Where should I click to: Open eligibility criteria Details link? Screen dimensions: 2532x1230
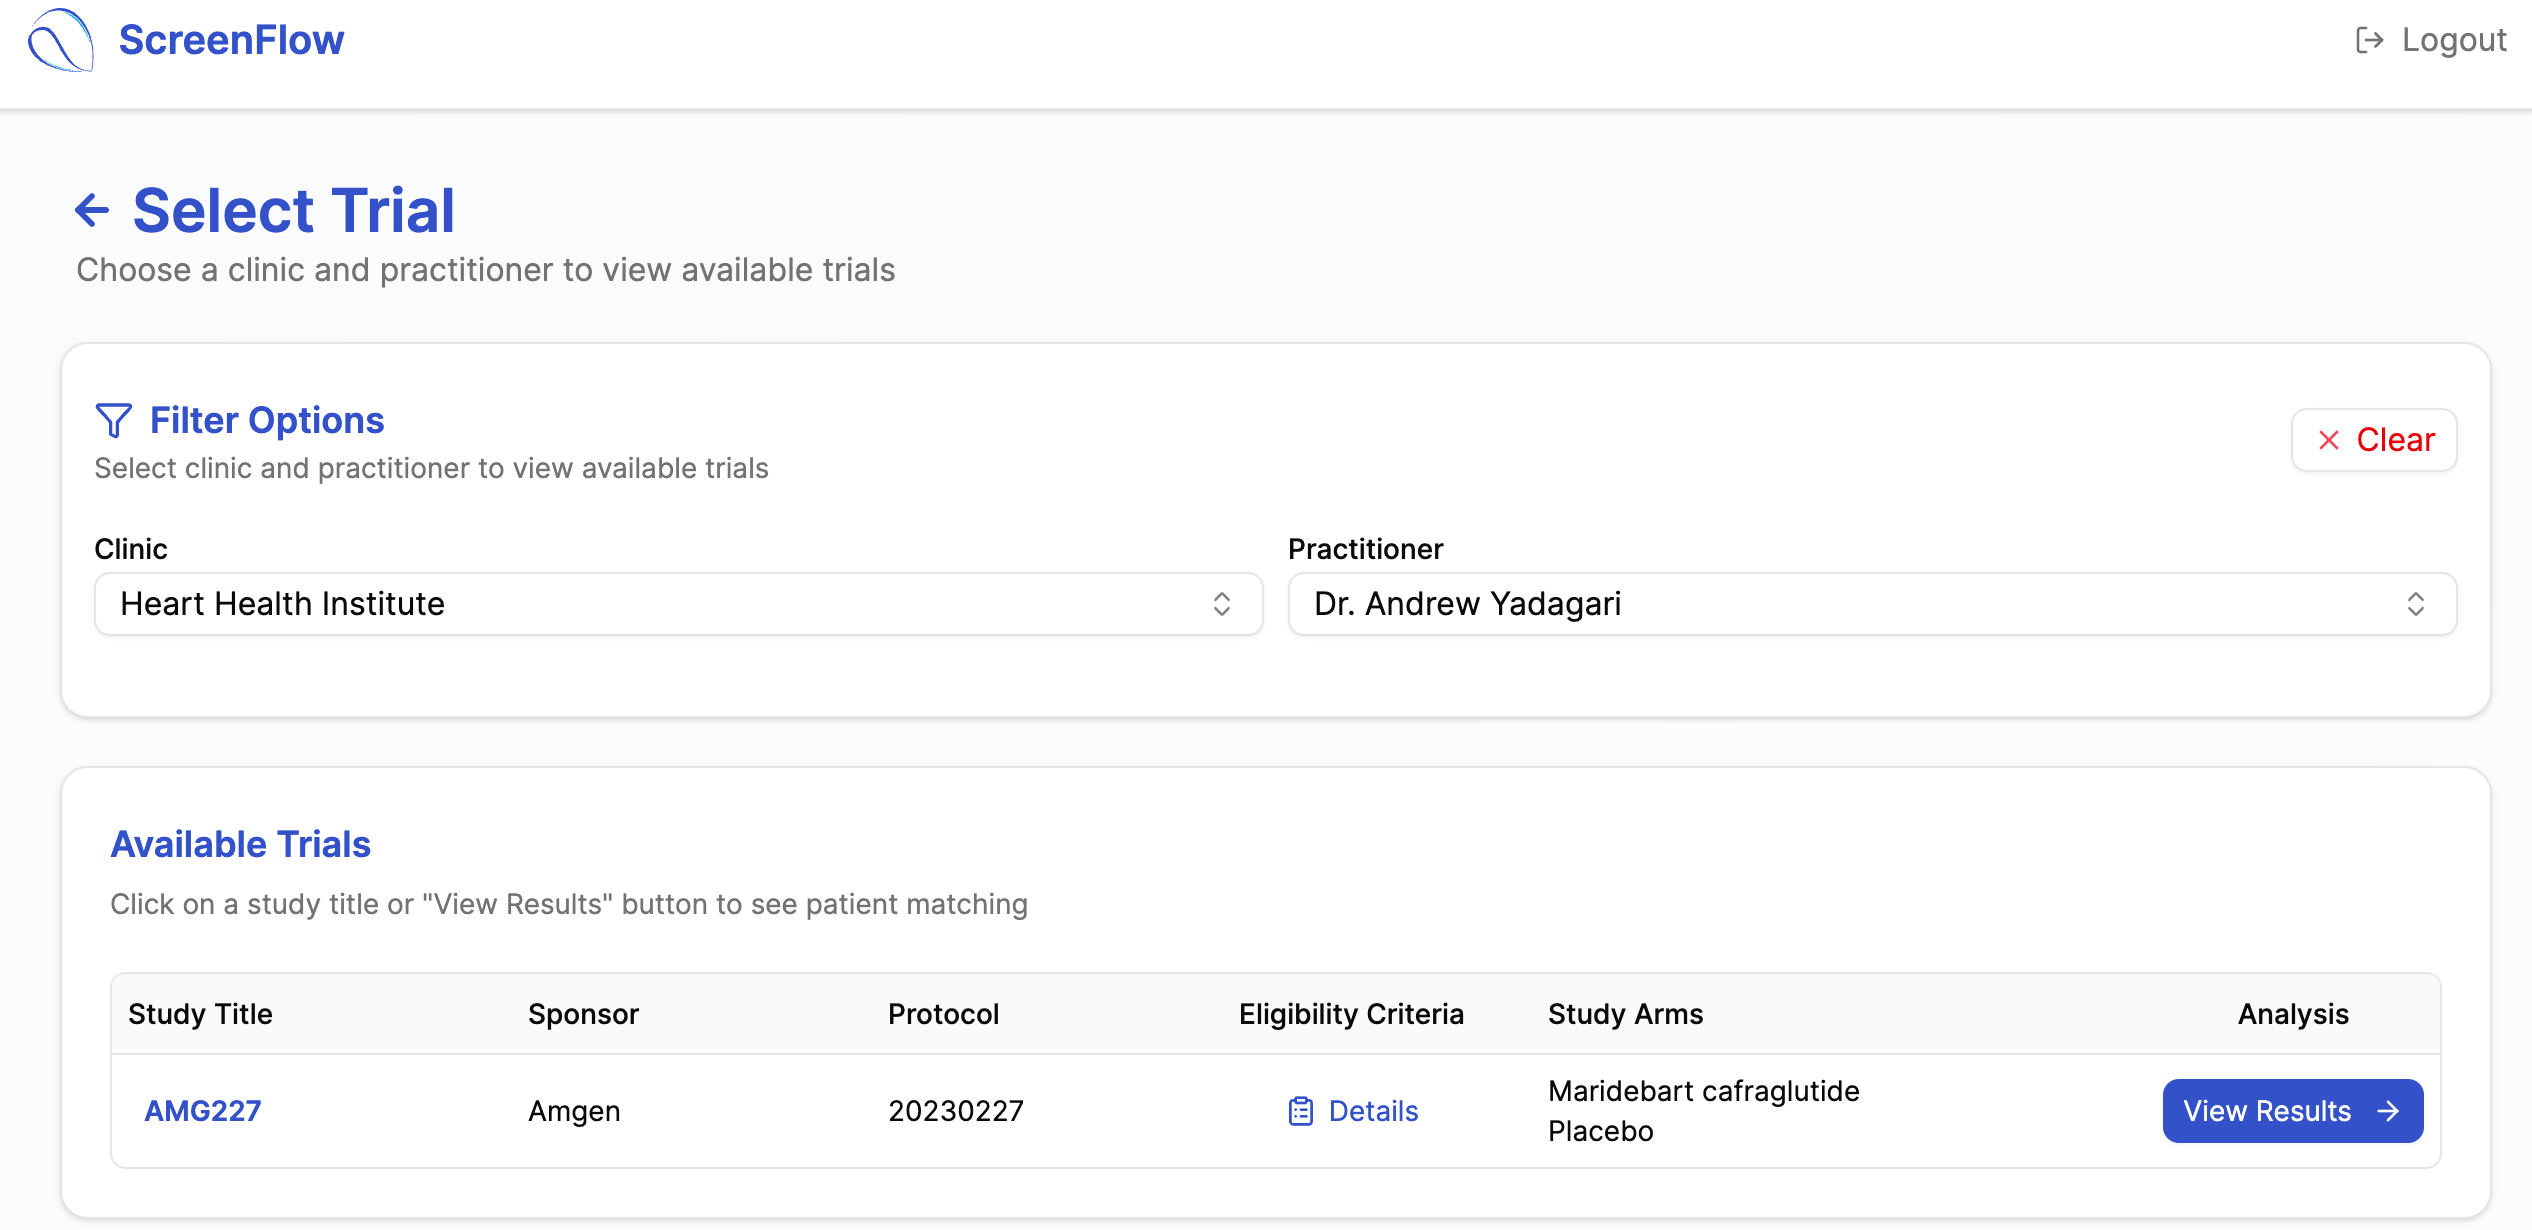1373,1111
